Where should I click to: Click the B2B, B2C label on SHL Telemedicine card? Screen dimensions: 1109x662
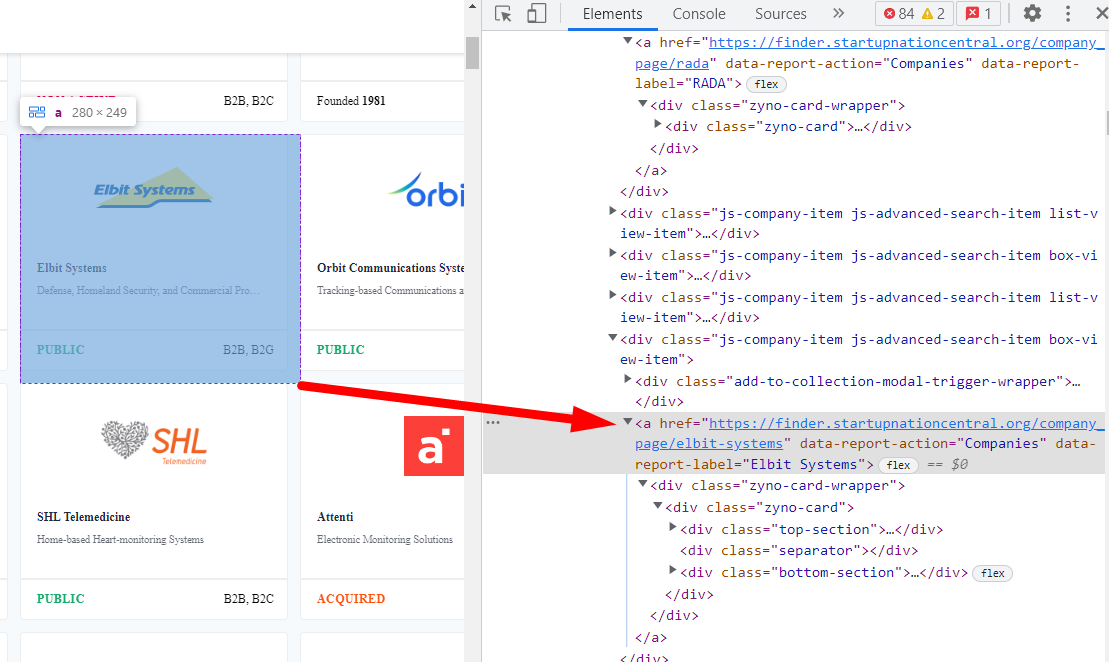[x=248, y=599]
